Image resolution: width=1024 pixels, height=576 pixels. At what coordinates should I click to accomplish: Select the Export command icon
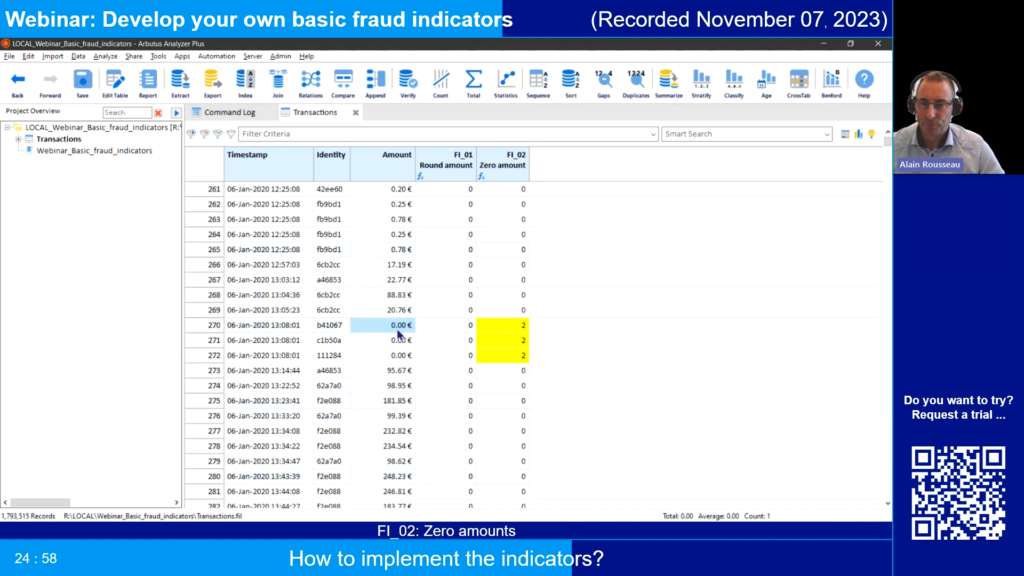[212, 84]
